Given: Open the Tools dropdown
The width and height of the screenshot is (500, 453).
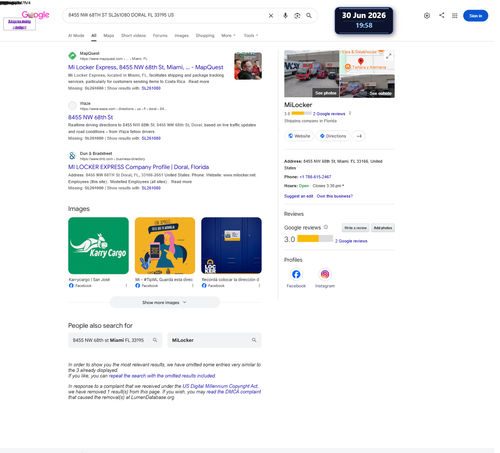Looking at the screenshot, I should pyautogui.click(x=251, y=35).
